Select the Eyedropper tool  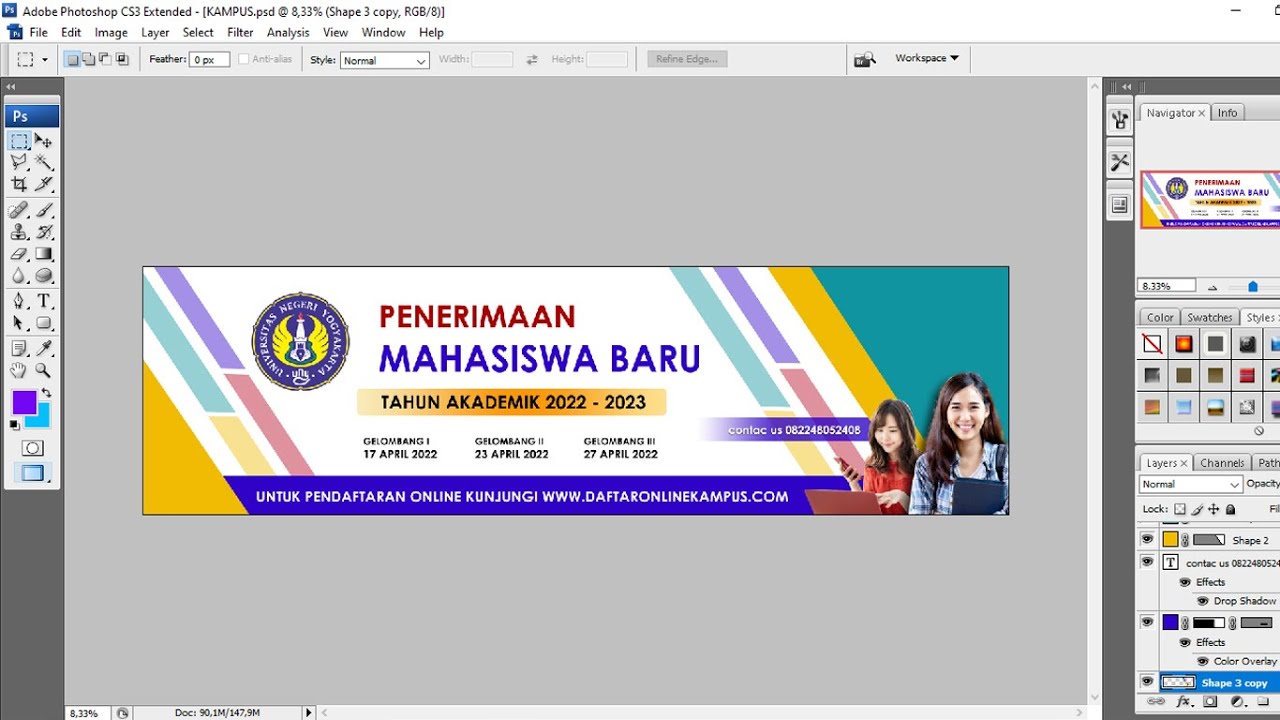[44, 348]
